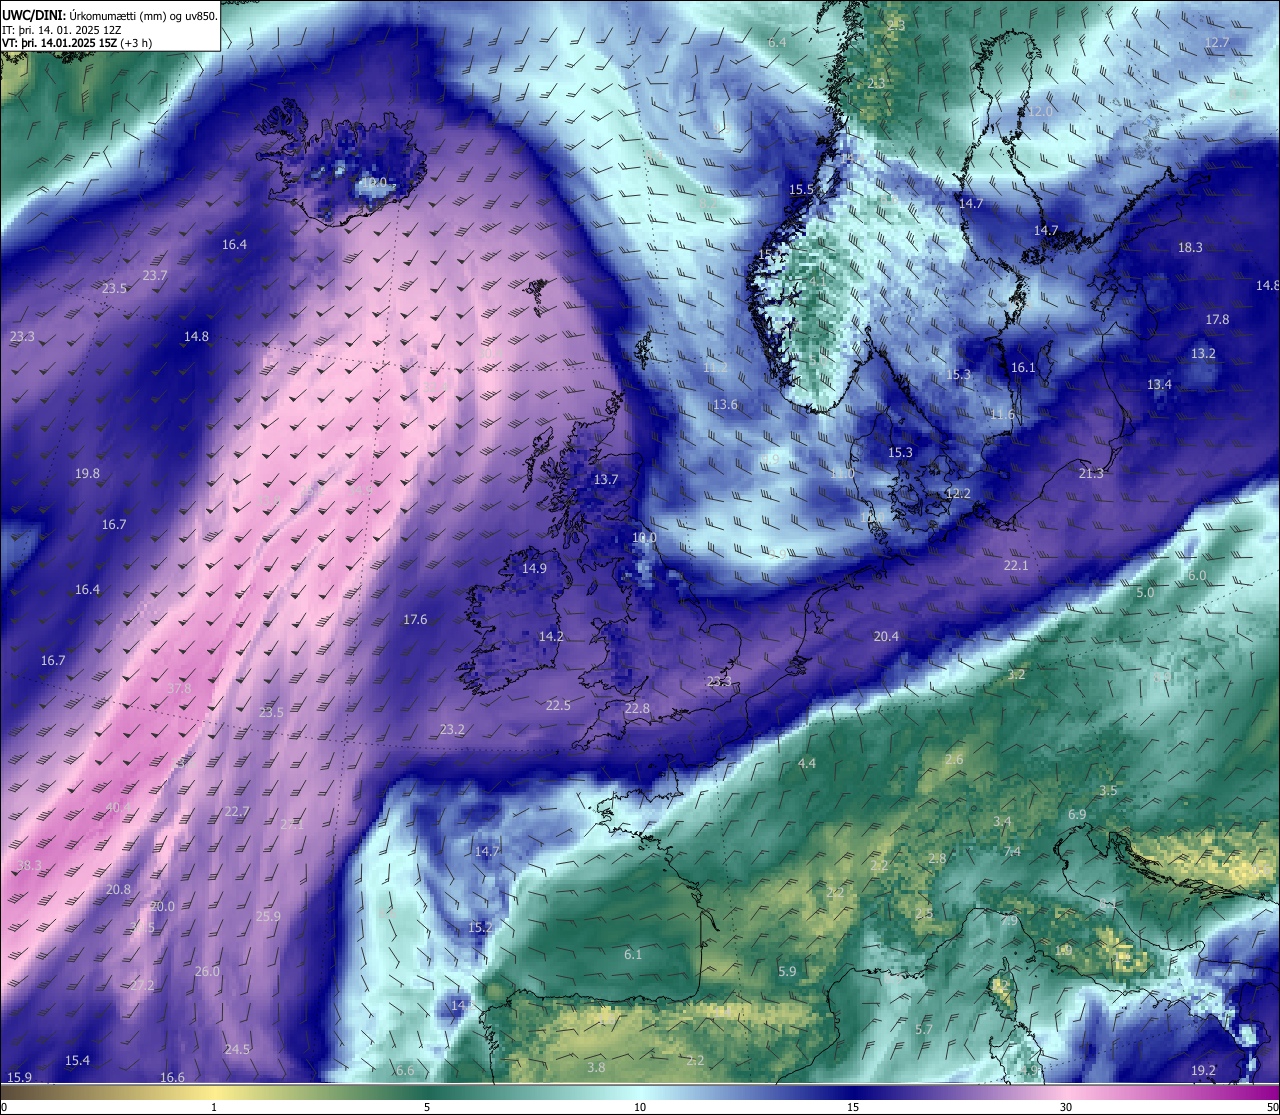The image size is (1280, 1115).
Task: Click the map value "6.0"
Action: point(1197,577)
